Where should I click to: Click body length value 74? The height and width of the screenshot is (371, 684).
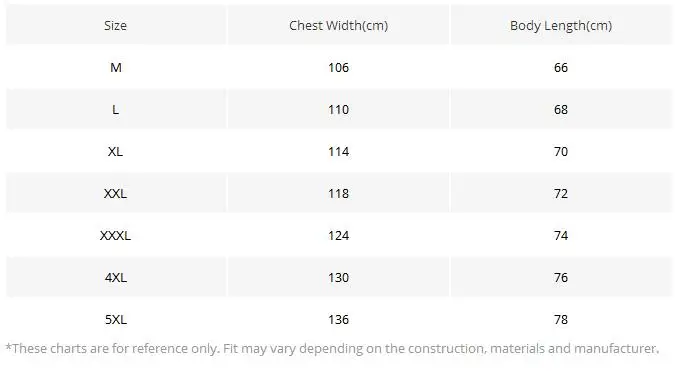pos(561,236)
